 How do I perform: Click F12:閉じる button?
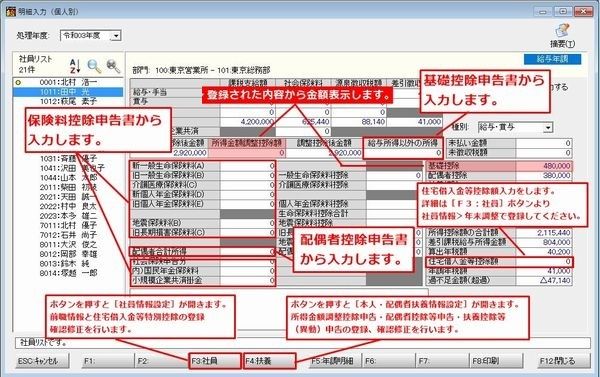coord(561,361)
